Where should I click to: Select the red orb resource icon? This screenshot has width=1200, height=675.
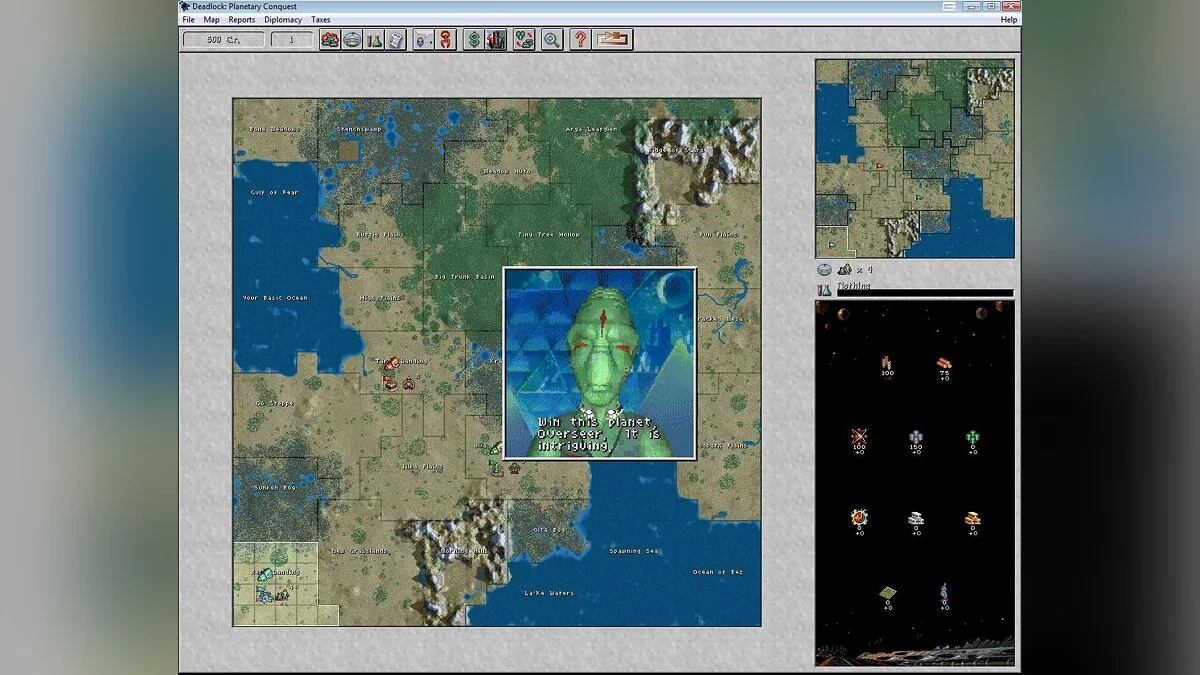pyautogui.click(x=858, y=518)
